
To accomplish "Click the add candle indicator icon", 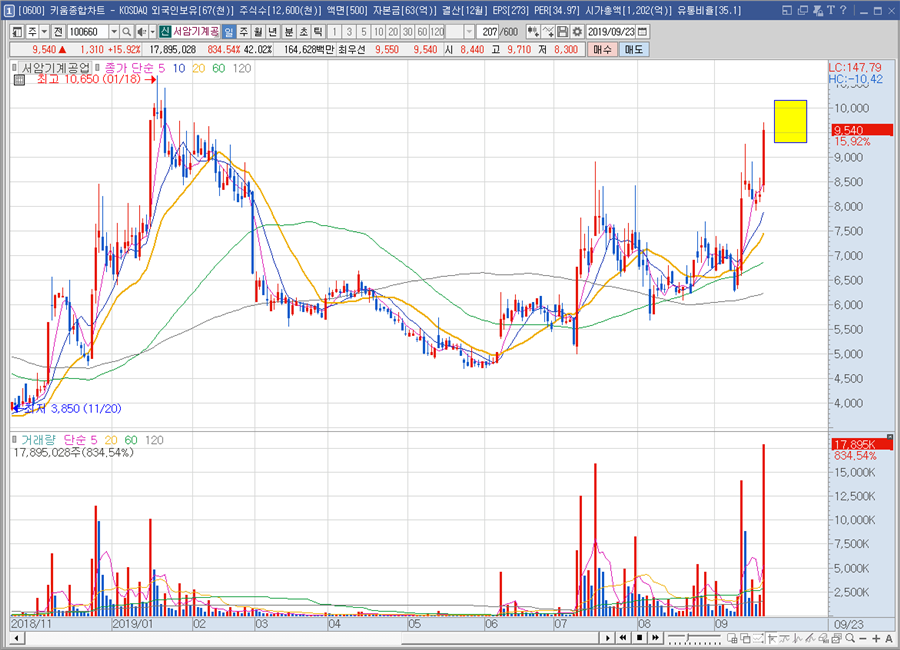I will 533,32.
